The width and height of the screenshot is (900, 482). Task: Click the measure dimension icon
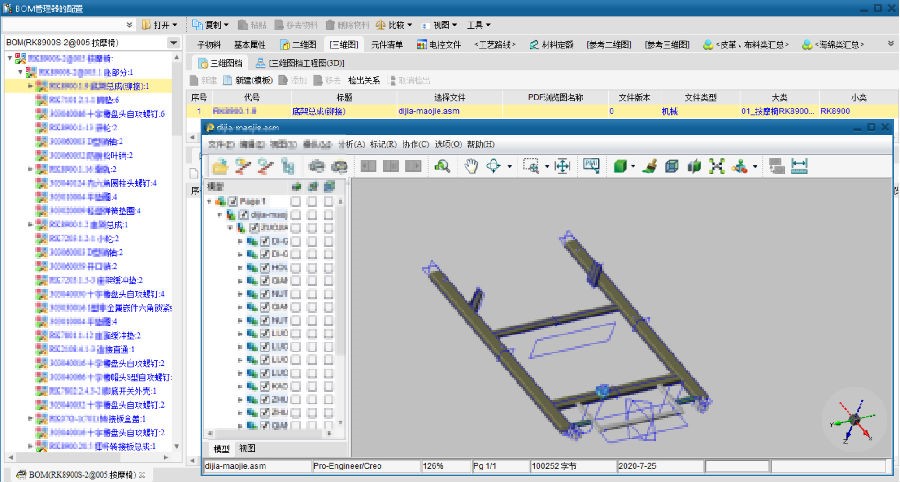tap(800, 167)
